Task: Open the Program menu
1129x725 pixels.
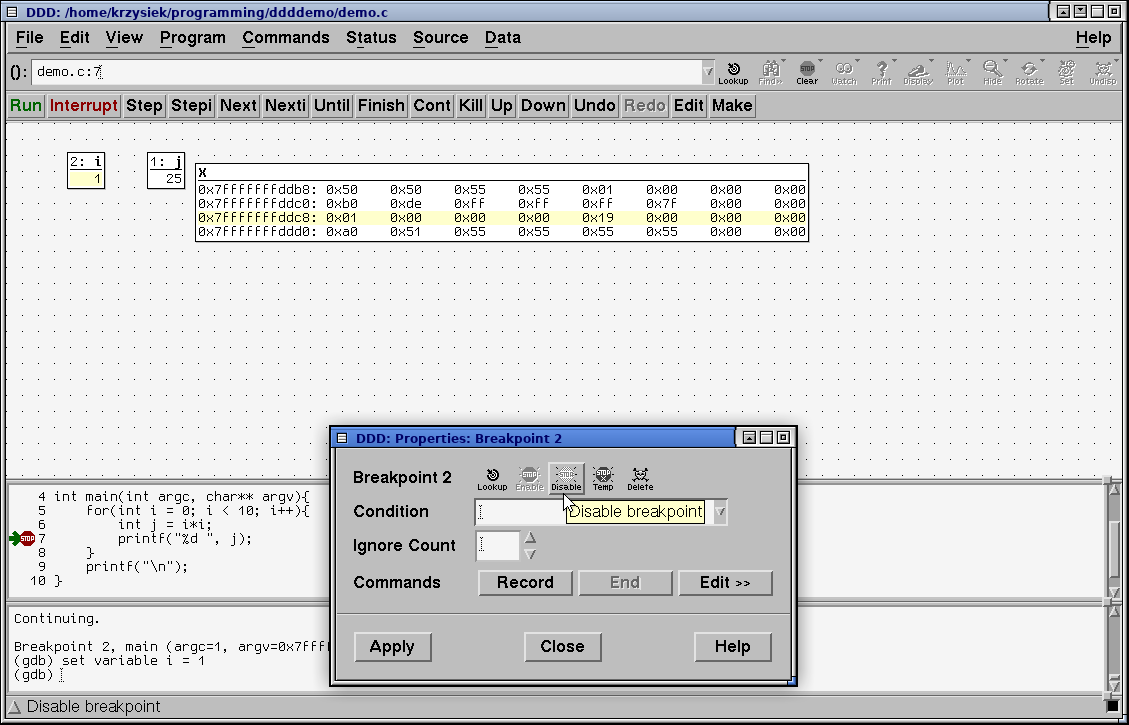Action: pyautogui.click(x=192, y=37)
